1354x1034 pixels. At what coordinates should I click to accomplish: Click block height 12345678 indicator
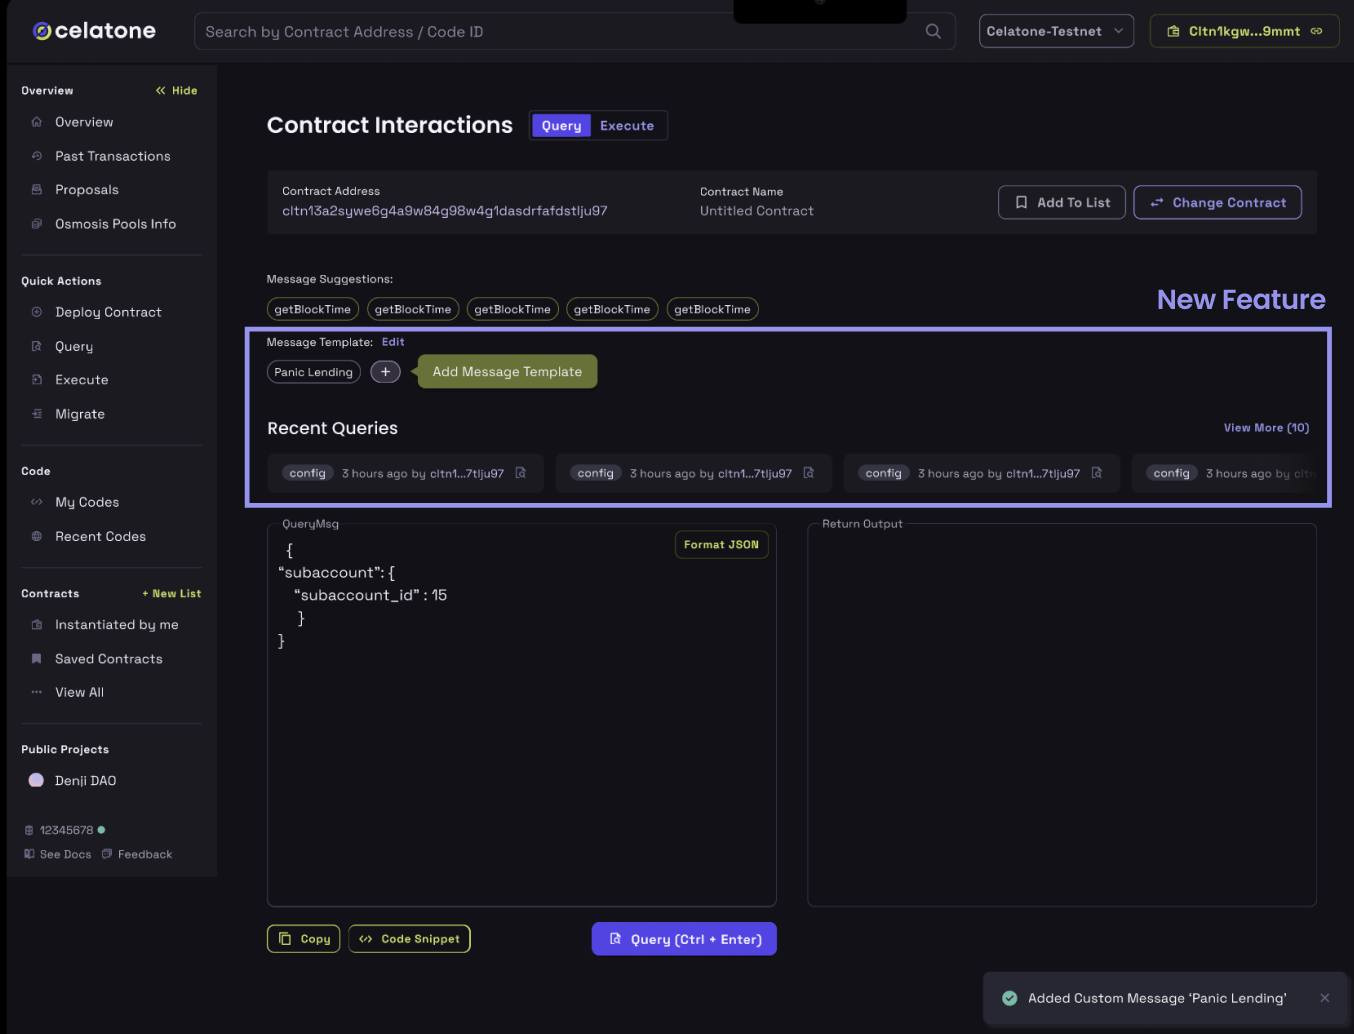click(64, 830)
